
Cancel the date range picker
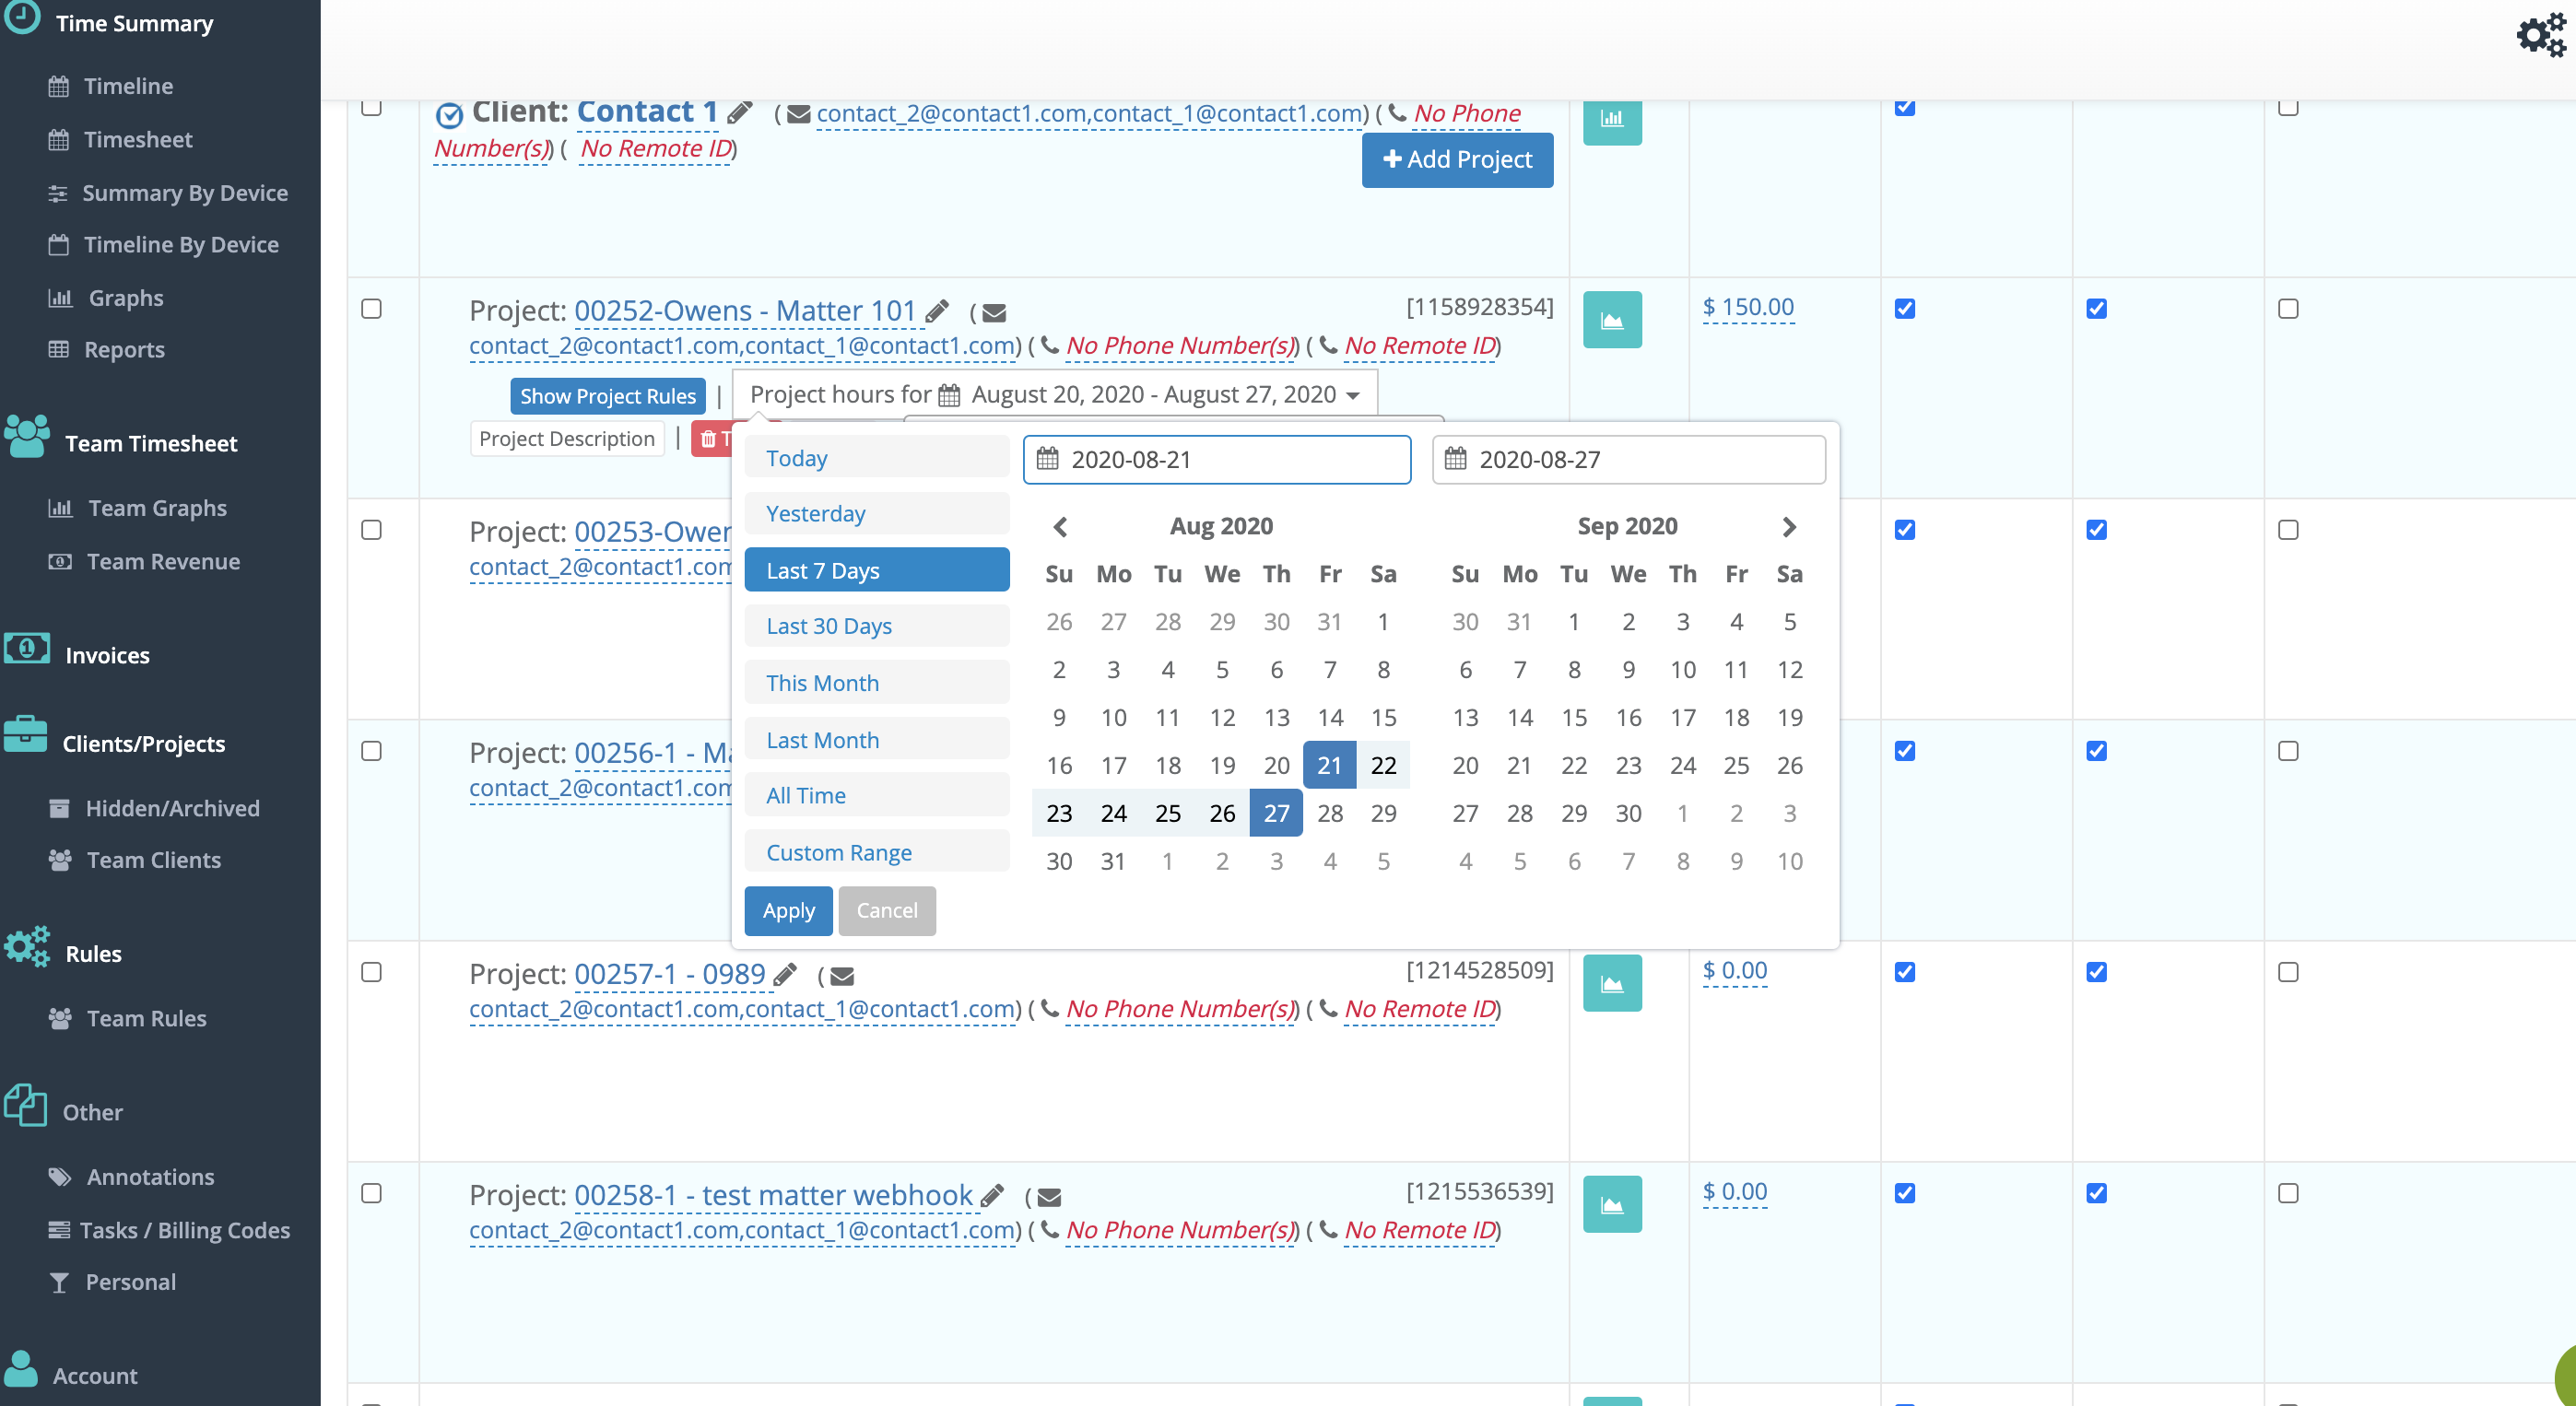(x=886, y=910)
